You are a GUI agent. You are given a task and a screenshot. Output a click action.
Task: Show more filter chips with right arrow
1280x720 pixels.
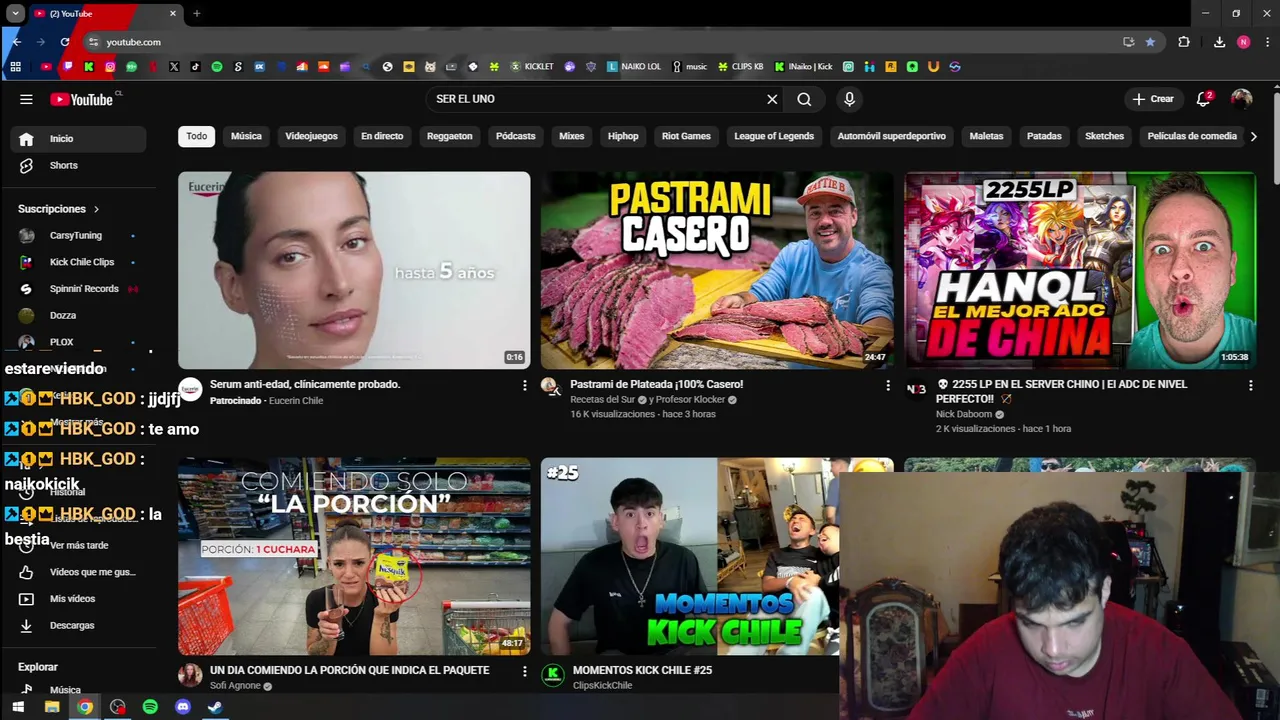pos(1253,136)
